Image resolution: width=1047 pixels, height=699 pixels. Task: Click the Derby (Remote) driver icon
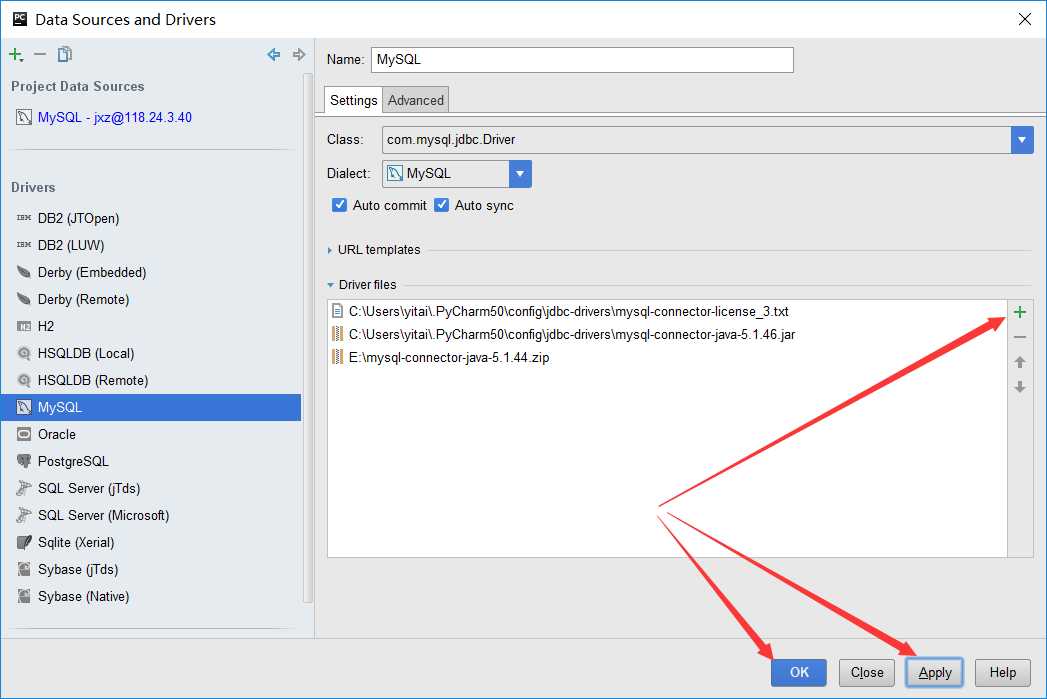[24, 299]
